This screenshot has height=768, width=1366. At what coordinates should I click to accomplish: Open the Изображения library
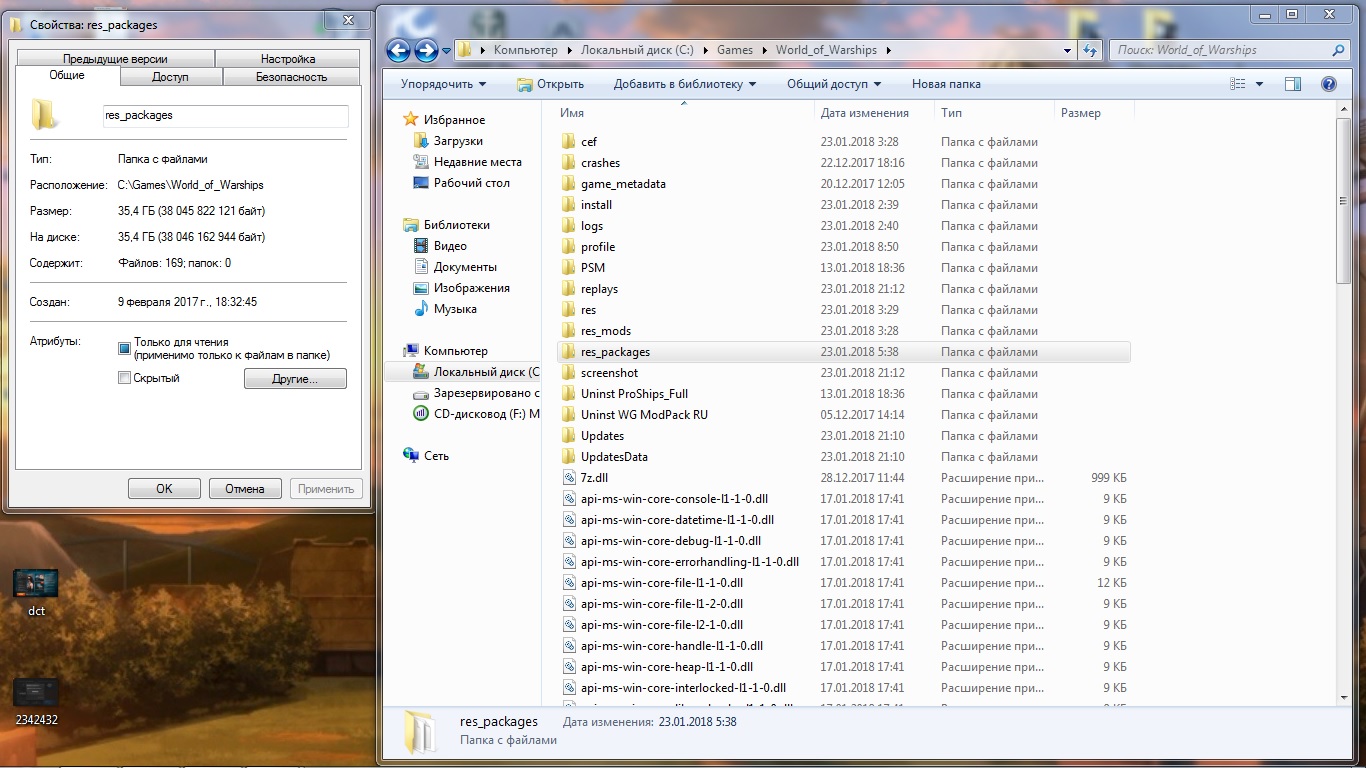point(471,288)
